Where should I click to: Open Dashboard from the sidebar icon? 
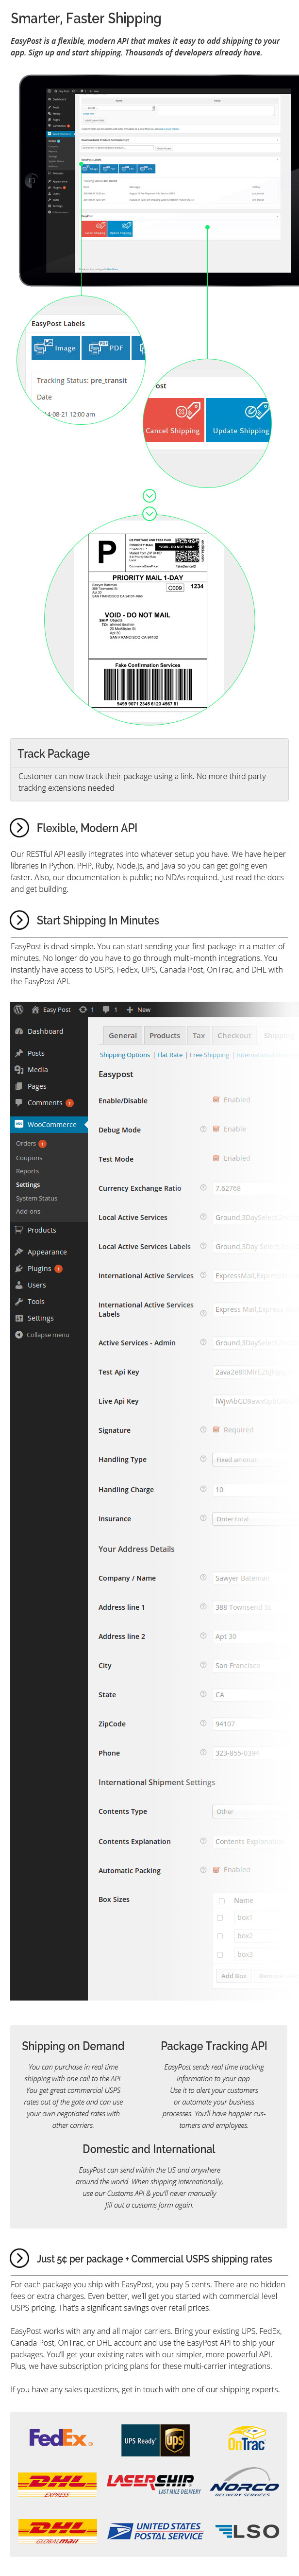[x=19, y=1031]
